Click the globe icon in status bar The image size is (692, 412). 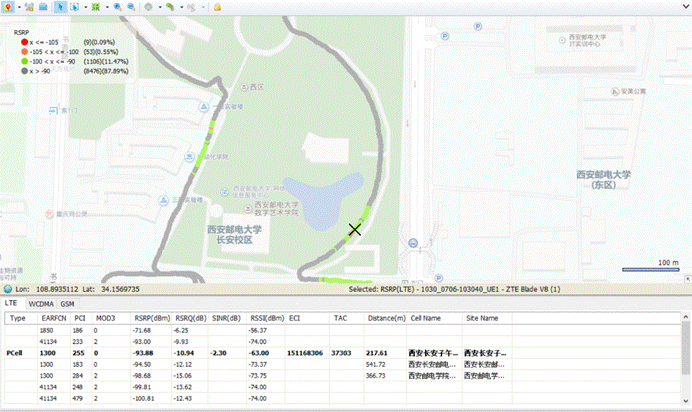[x=8, y=289]
